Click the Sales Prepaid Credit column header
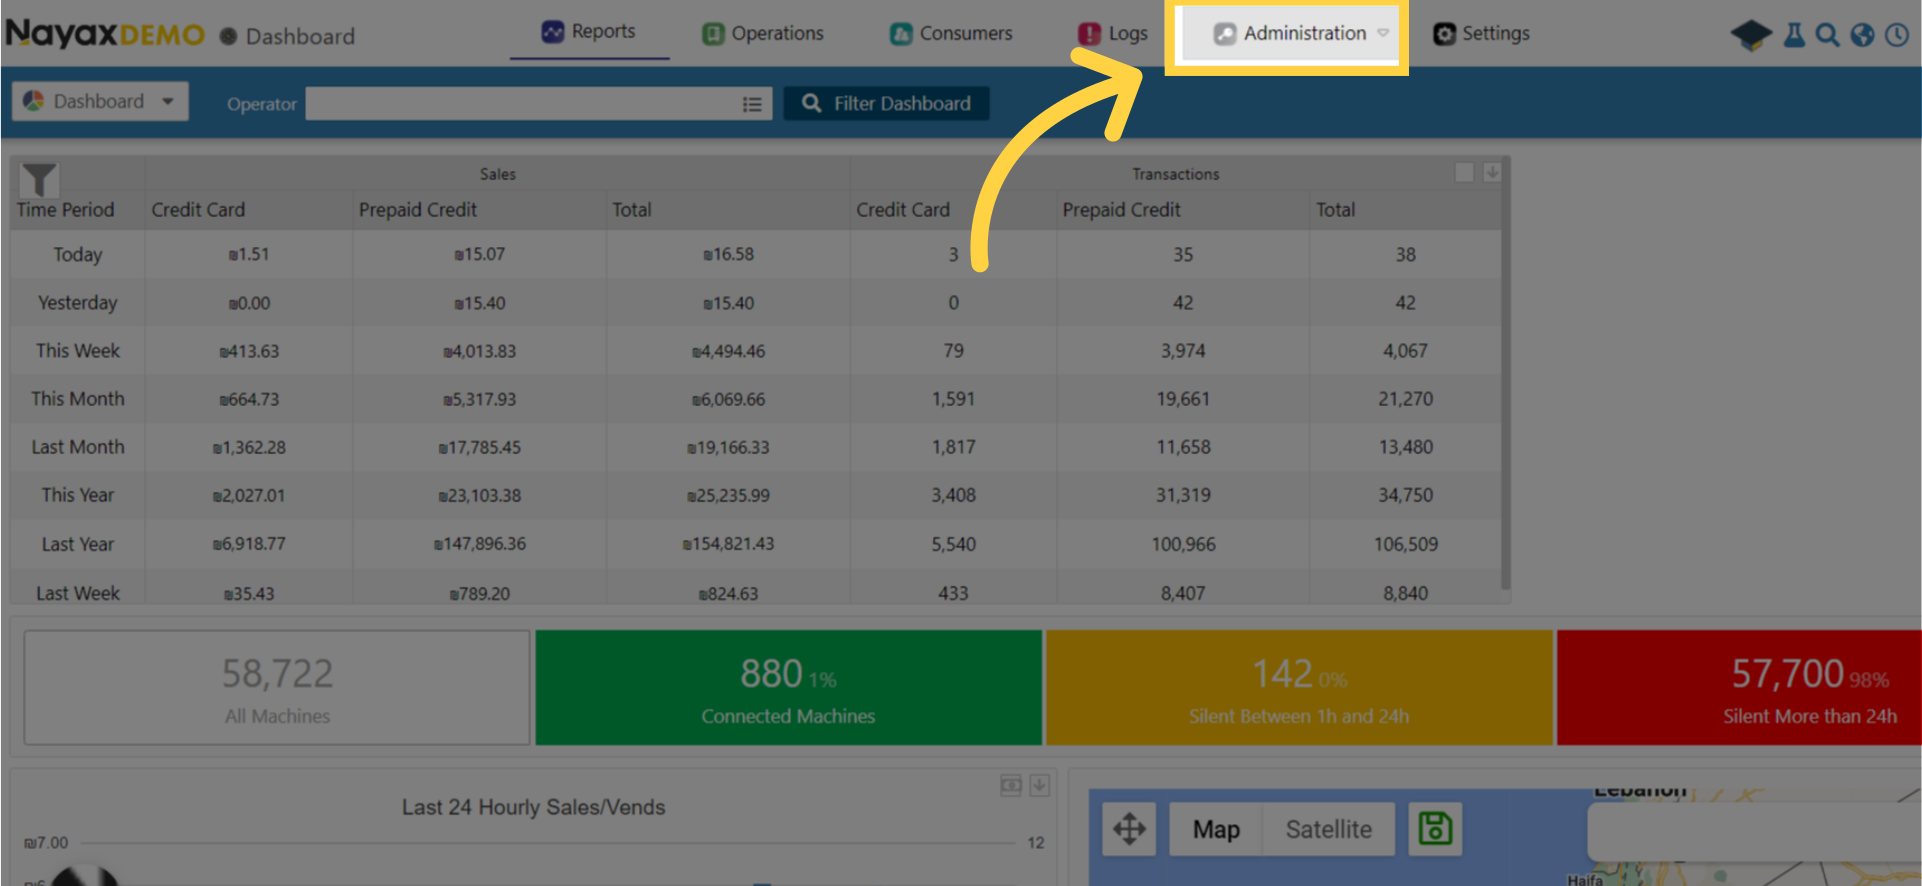 418,210
